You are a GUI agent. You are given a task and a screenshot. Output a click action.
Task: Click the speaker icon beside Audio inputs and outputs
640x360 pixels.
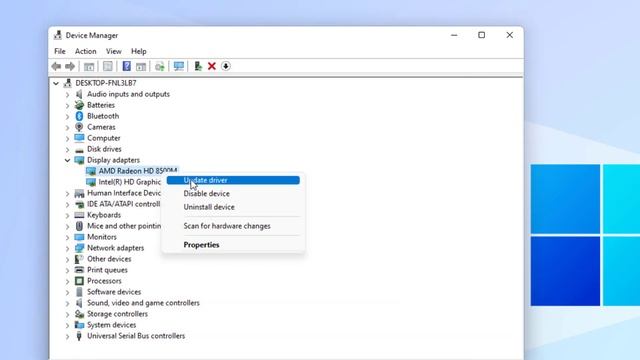tap(79, 94)
